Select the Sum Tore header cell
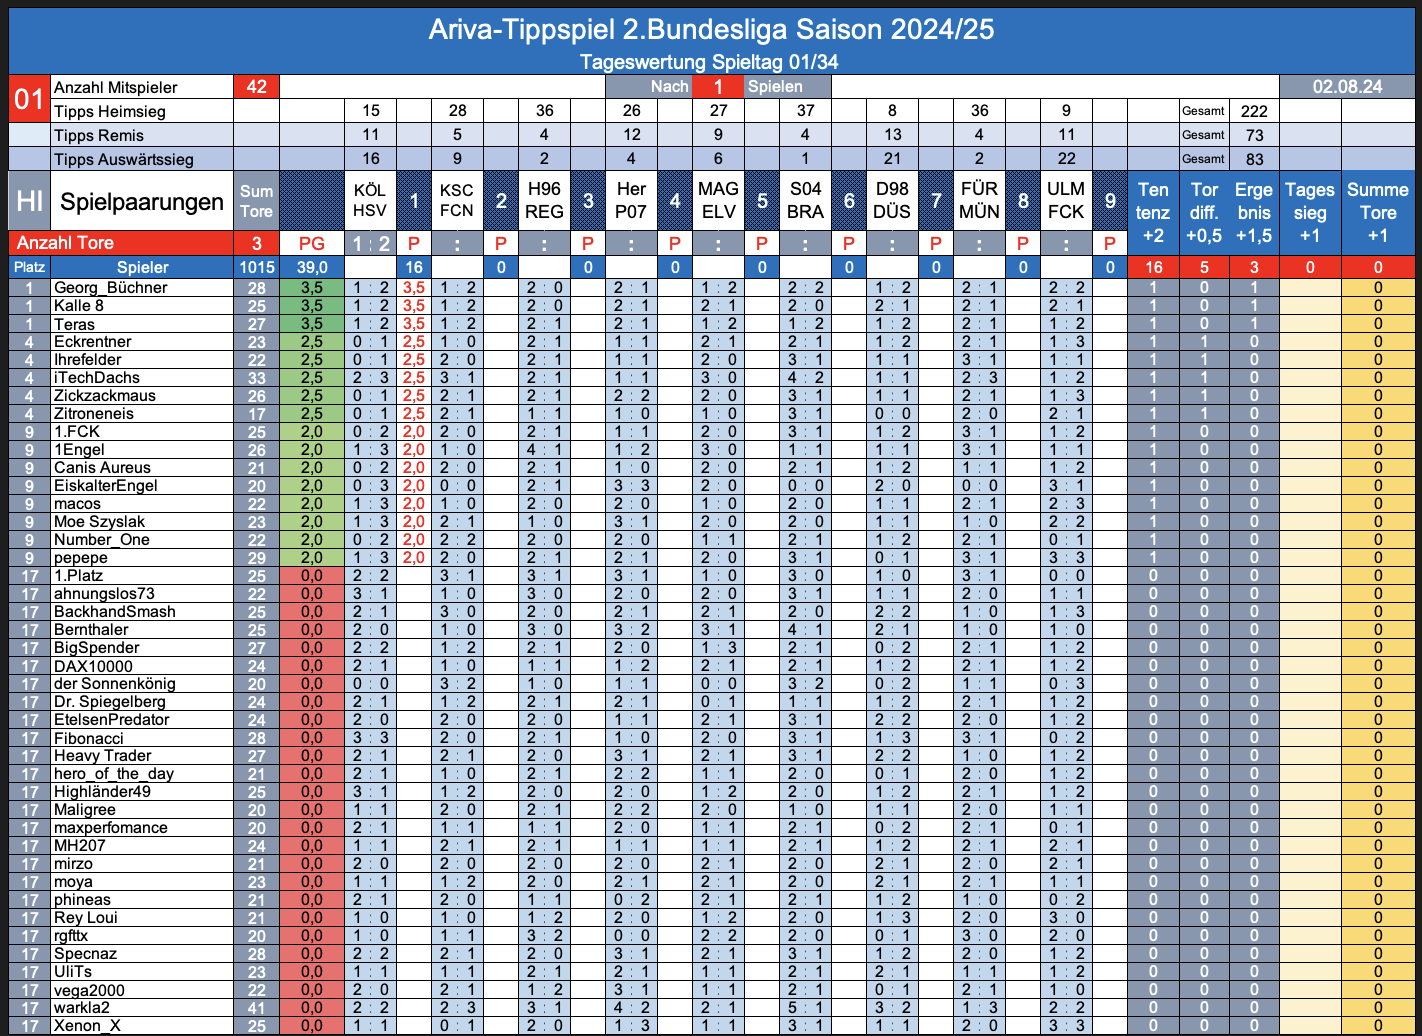The width and height of the screenshot is (1422, 1036). 256,201
